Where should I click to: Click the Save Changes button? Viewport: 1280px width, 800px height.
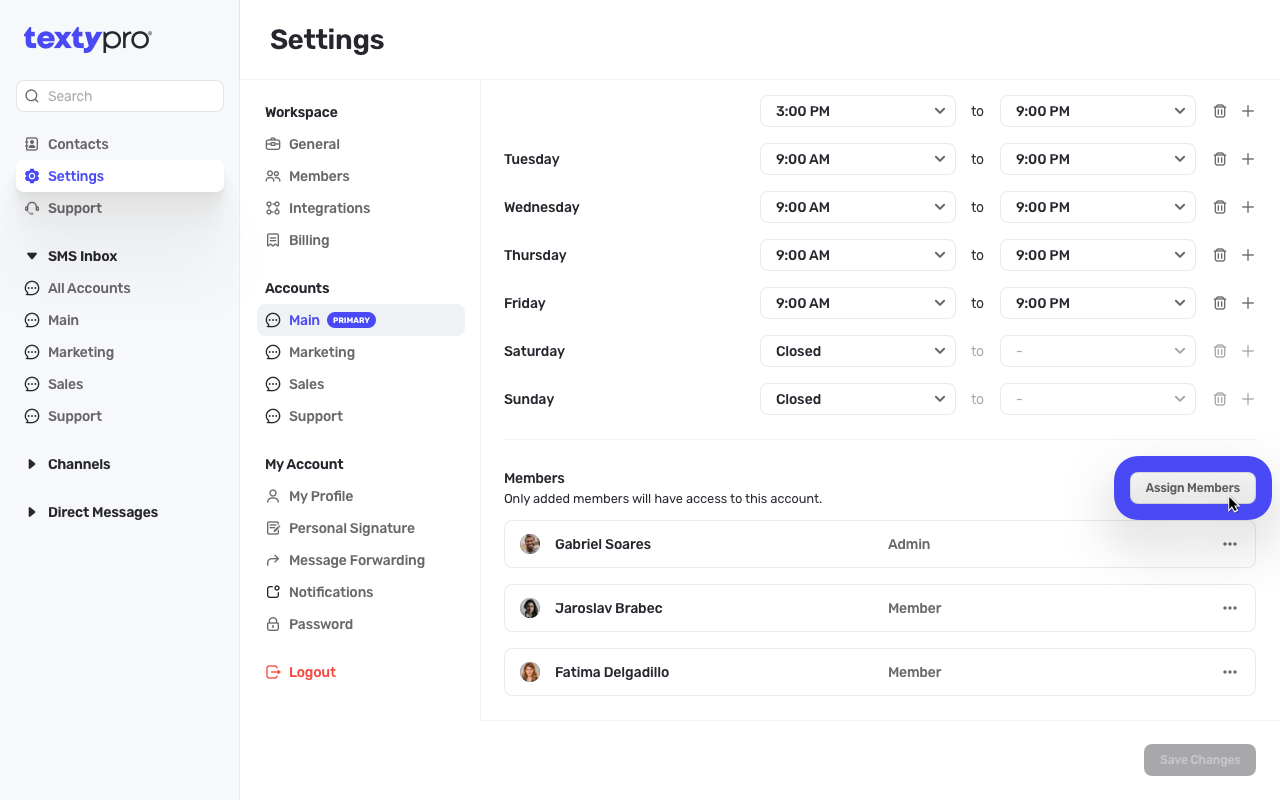tap(1200, 760)
